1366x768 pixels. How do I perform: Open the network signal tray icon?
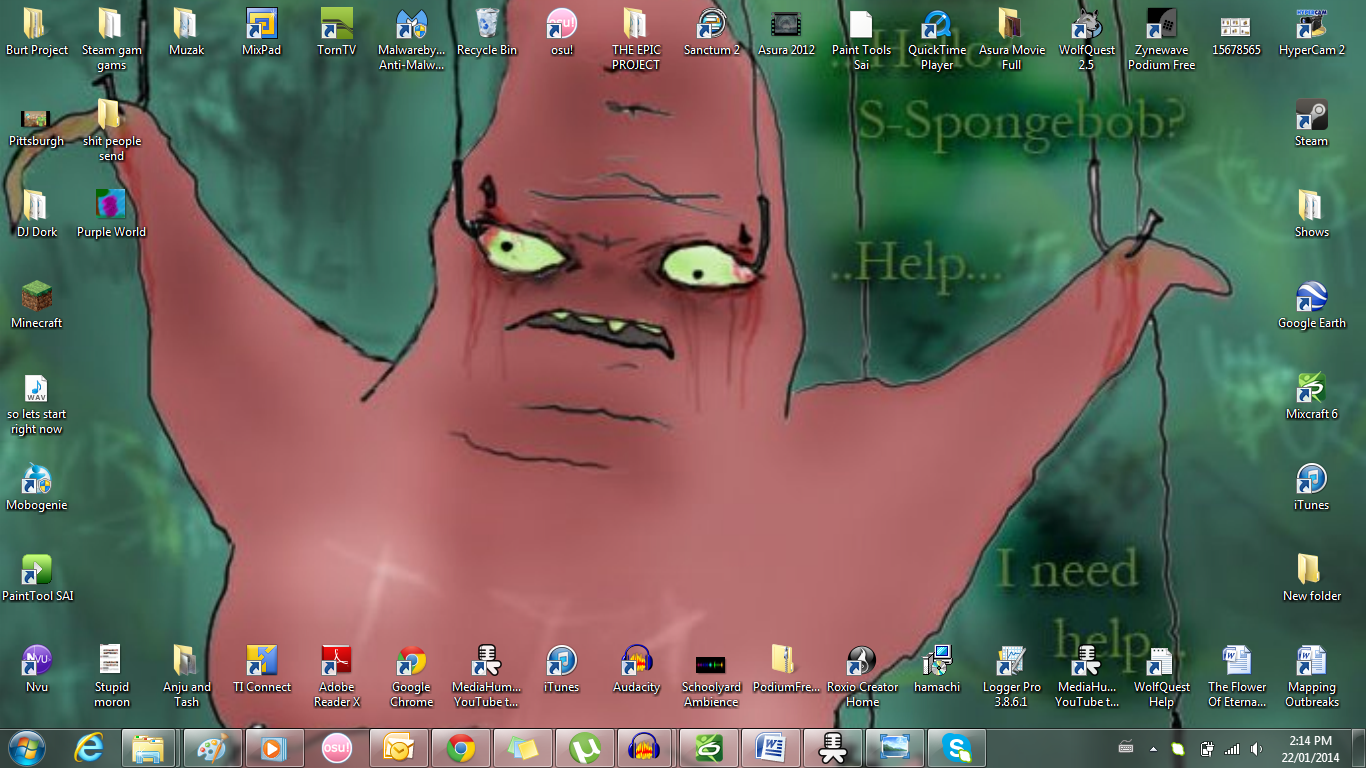pyautogui.click(x=1232, y=748)
